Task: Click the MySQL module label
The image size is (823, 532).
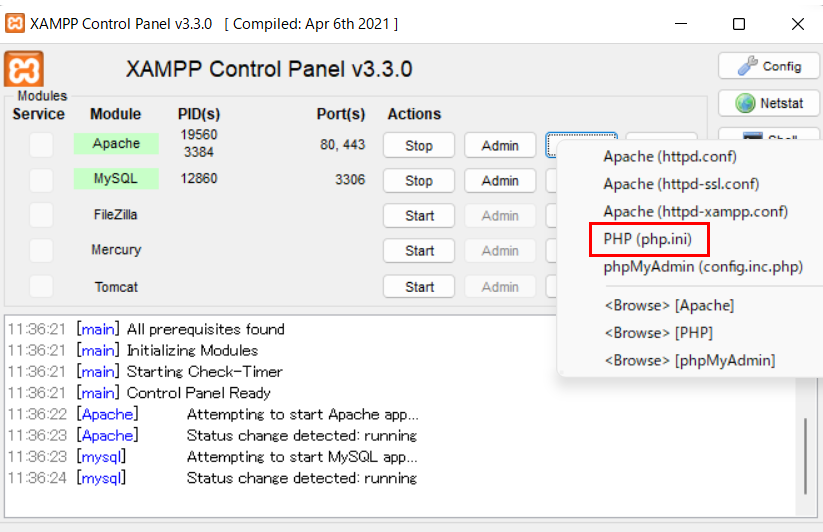Action: [x=116, y=178]
